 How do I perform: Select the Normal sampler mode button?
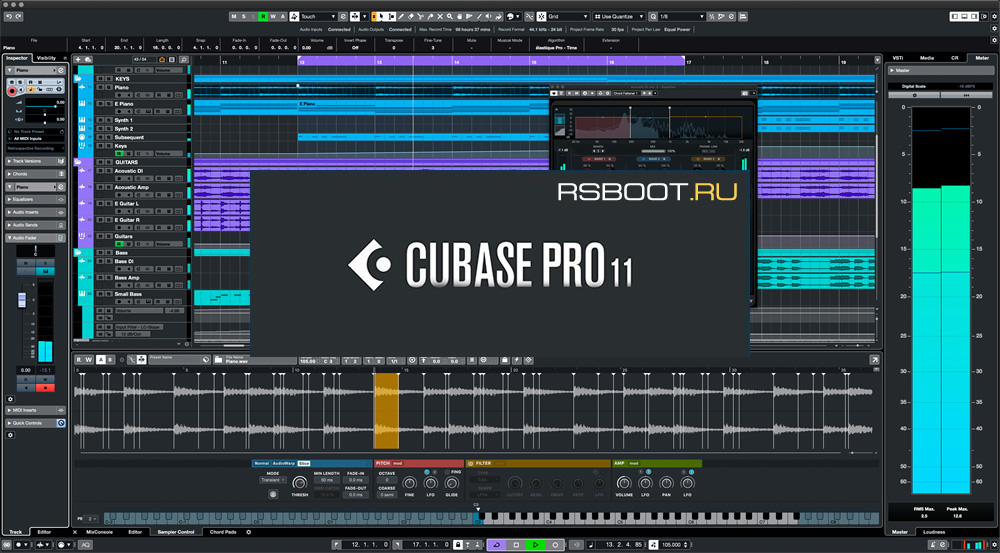(262, 463)
